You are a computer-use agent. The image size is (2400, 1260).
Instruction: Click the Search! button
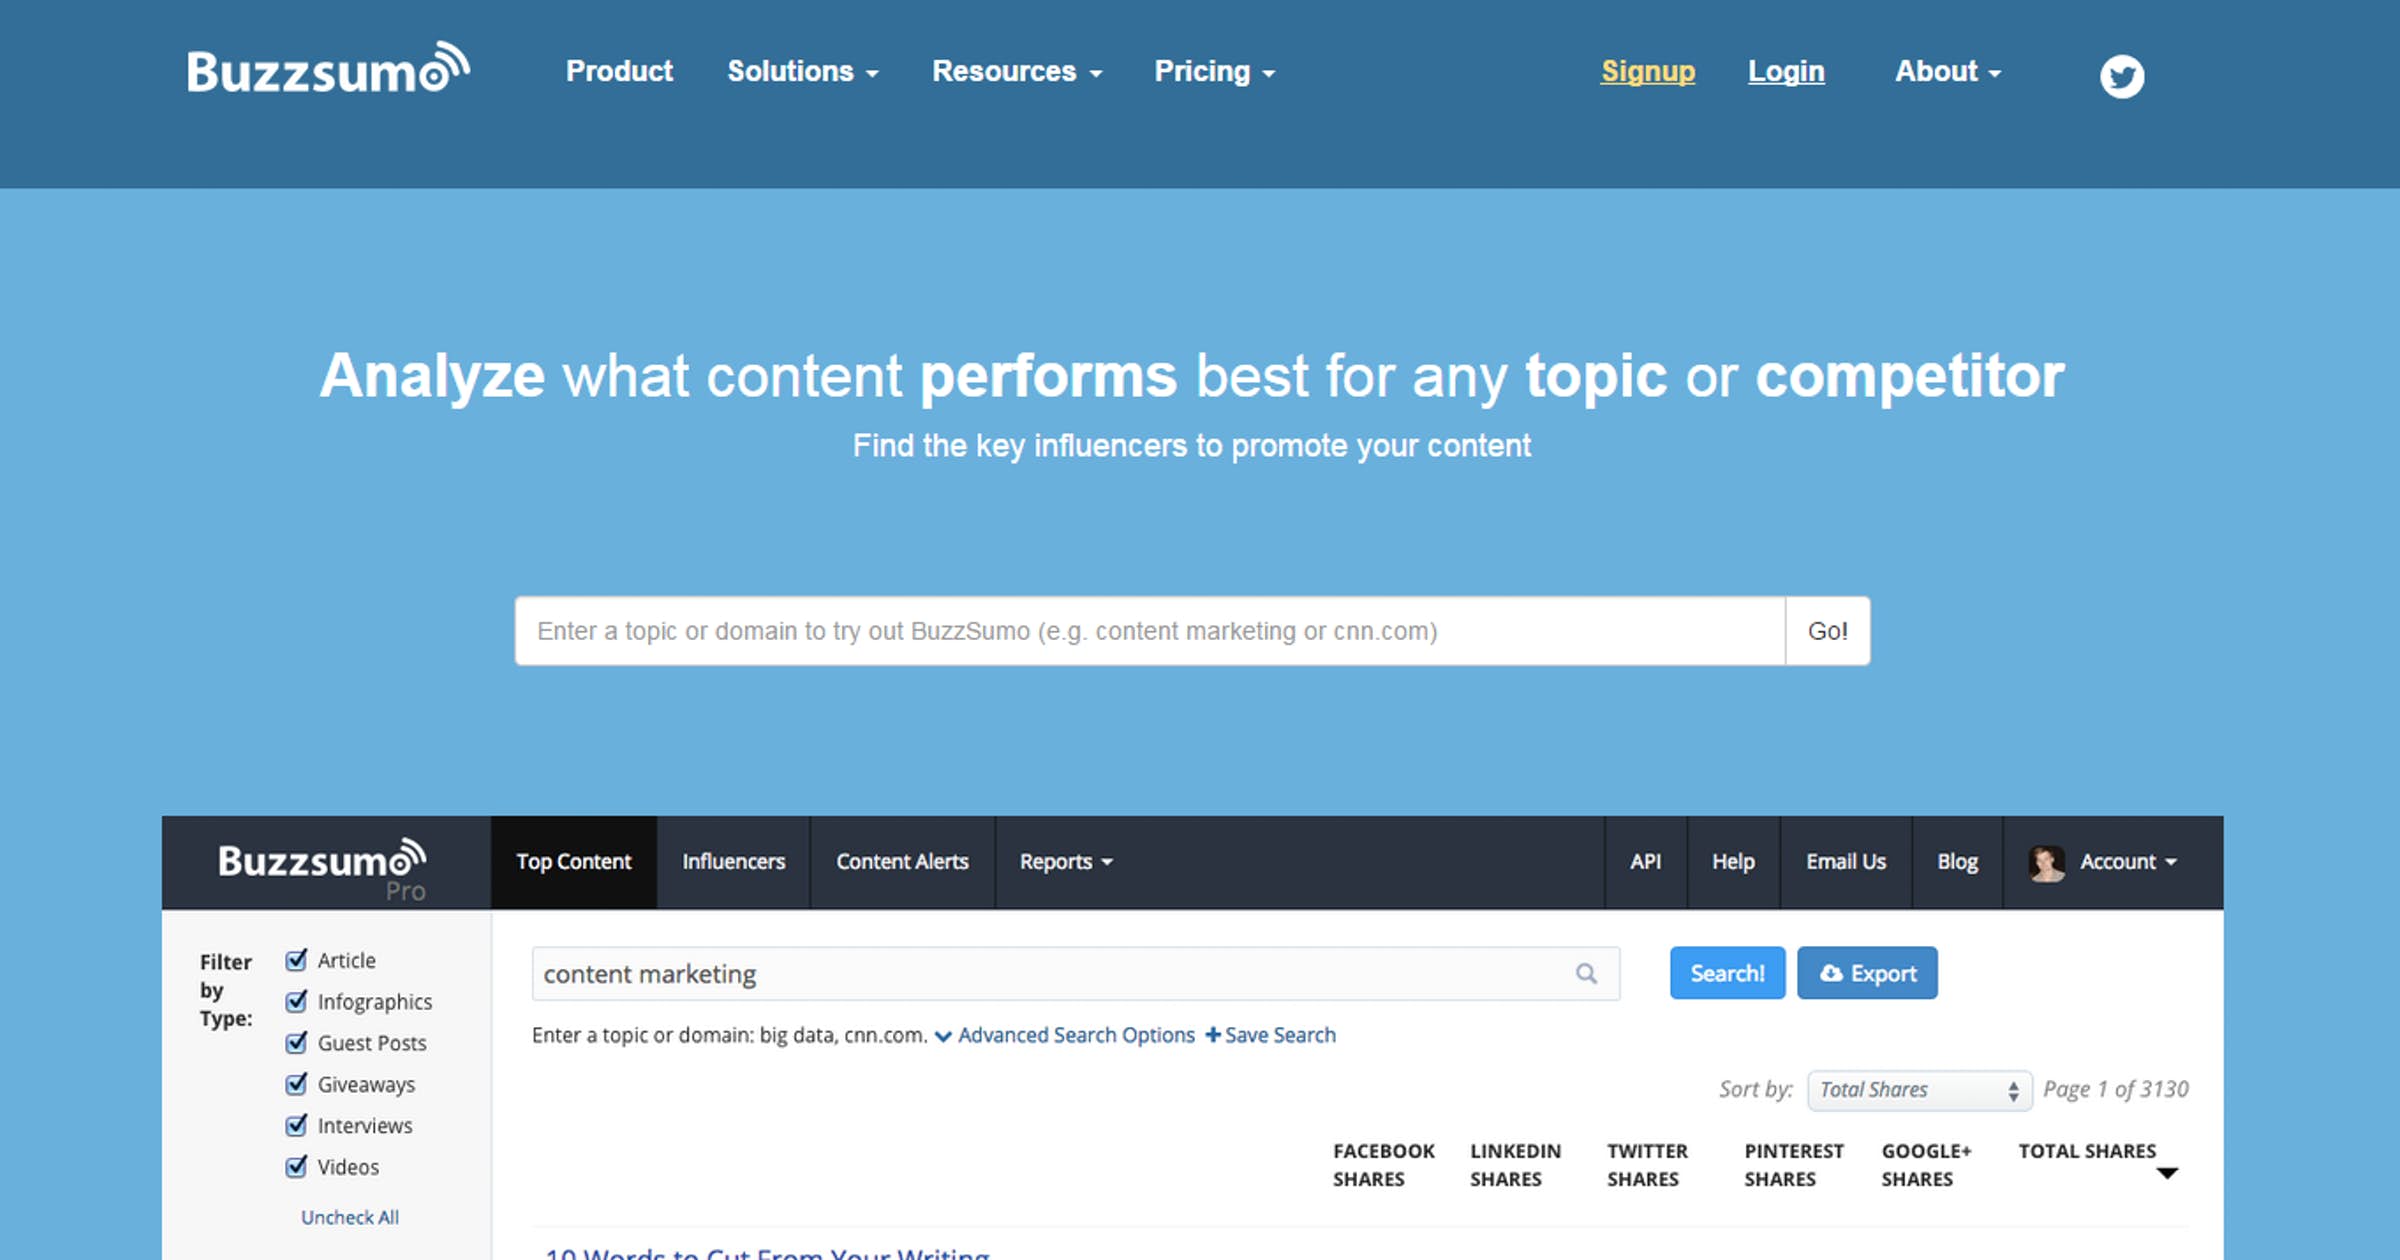(x=1727, y=973)
